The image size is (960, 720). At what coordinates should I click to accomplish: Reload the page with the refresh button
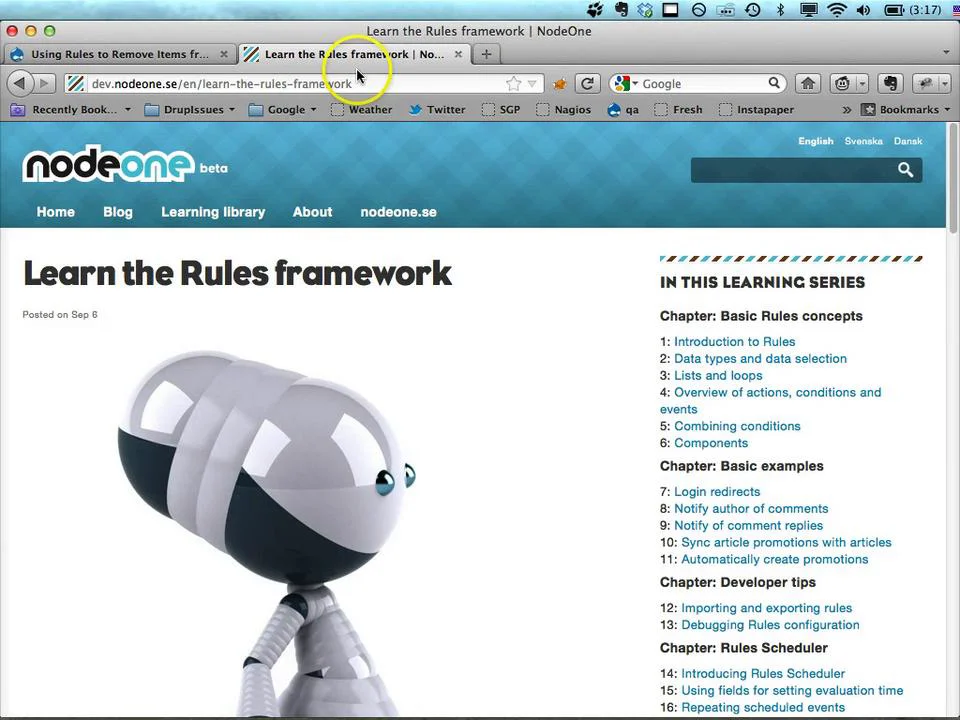click(x=587, y=83)
